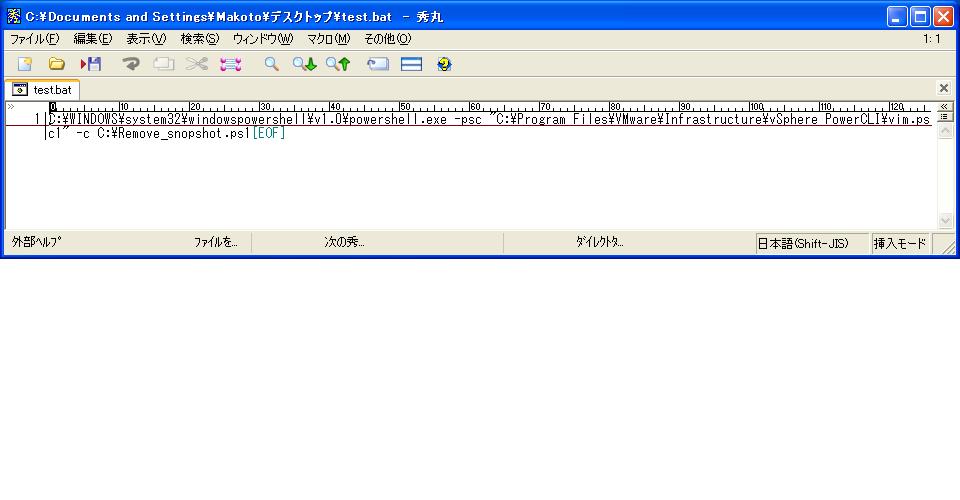
Task: Open the 表示(V) menu
Action: 146,39
